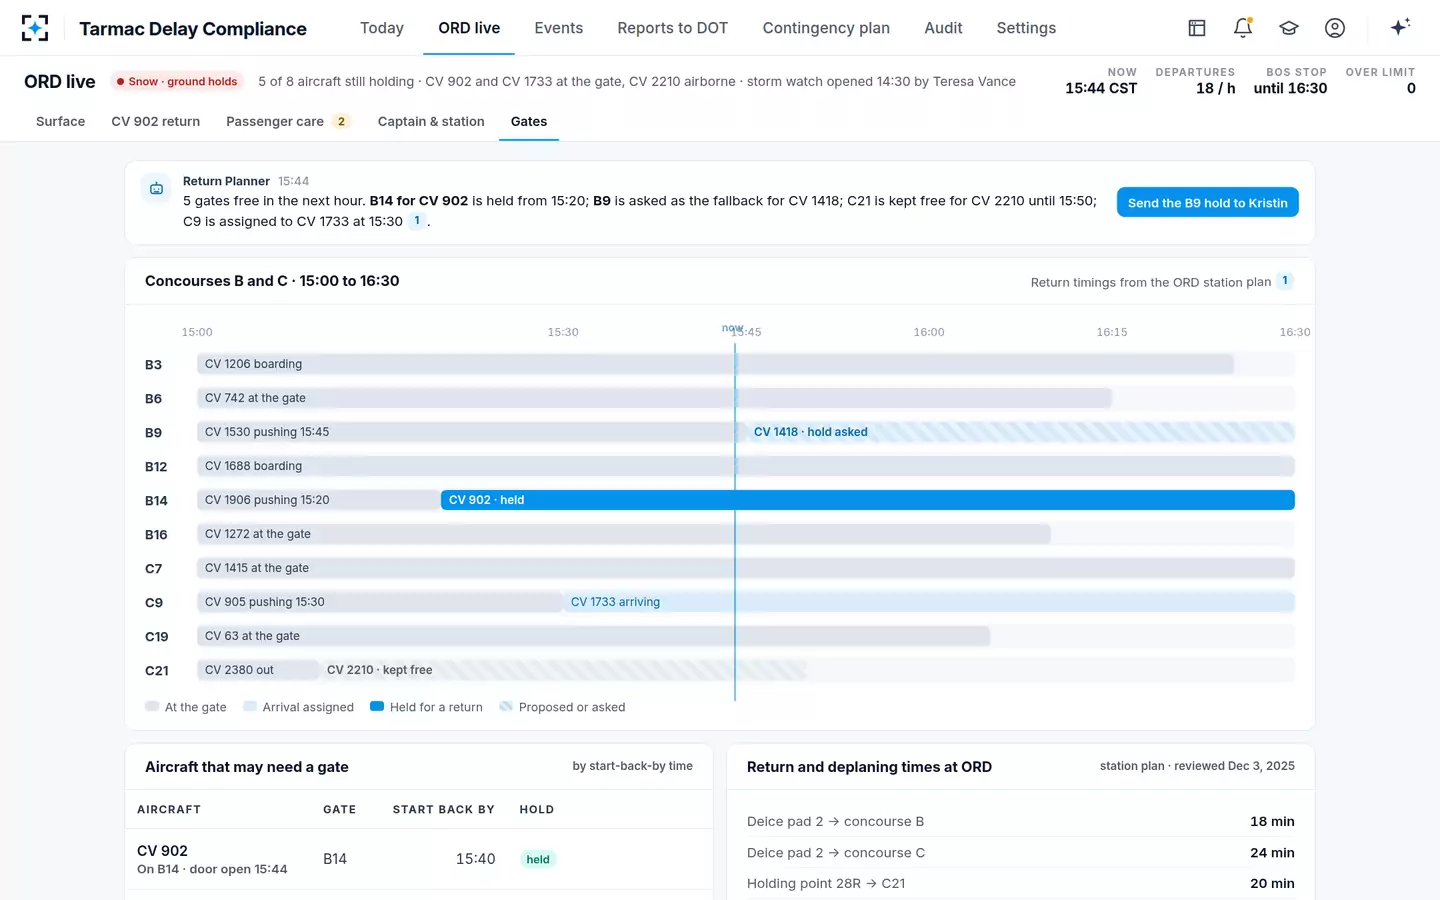Open the station plan reference badge
This screenshot has height=900, width=1440.
1285,281
